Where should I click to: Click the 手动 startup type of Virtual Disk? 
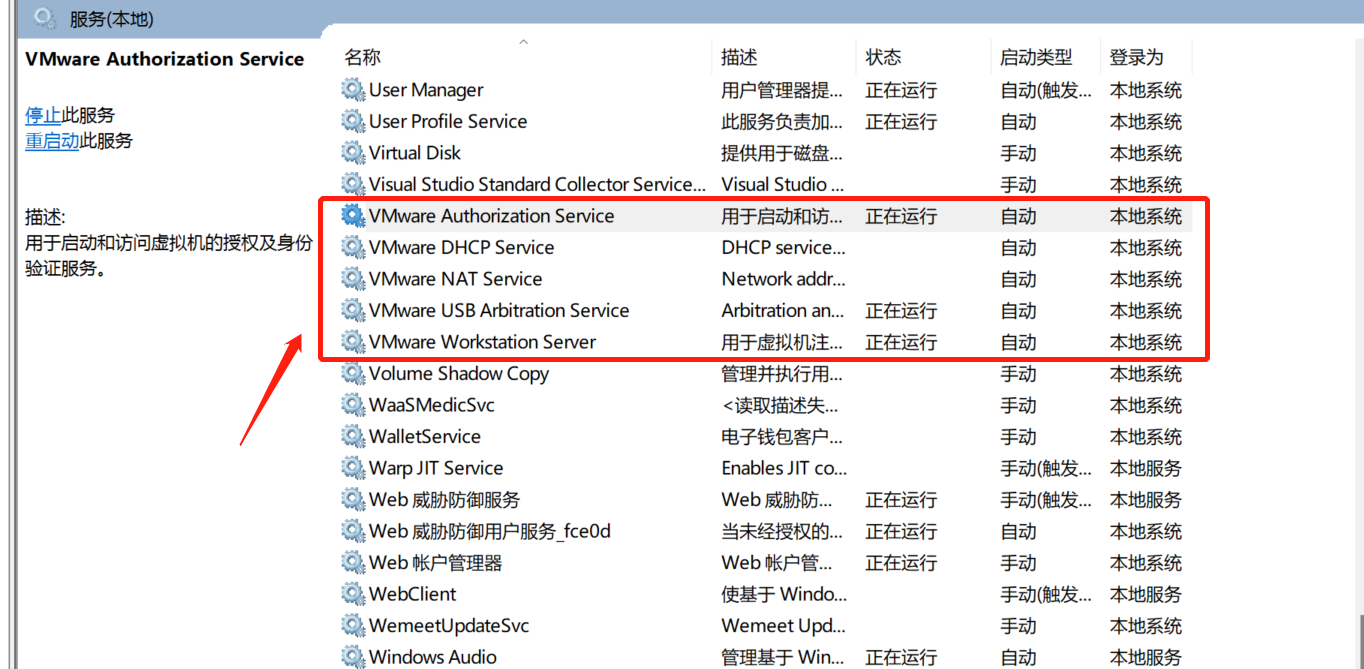click(1018, 153)
